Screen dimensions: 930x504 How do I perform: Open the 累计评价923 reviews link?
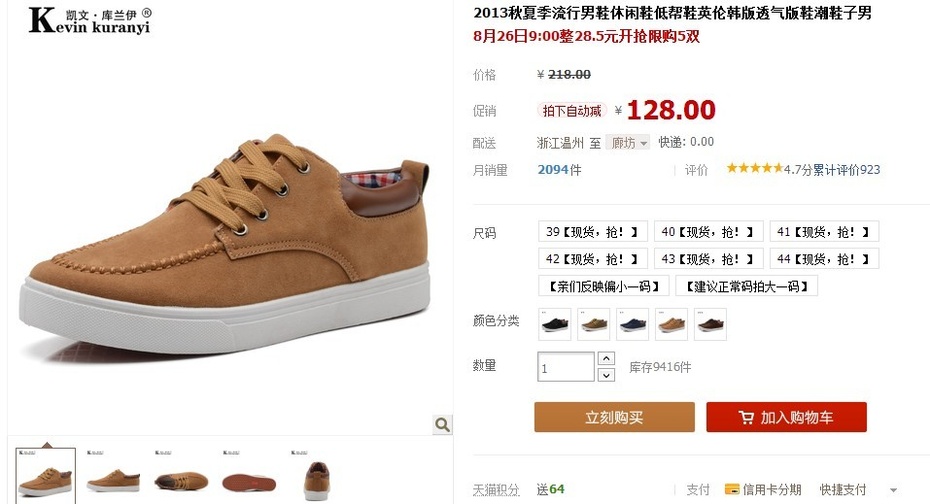846,170
